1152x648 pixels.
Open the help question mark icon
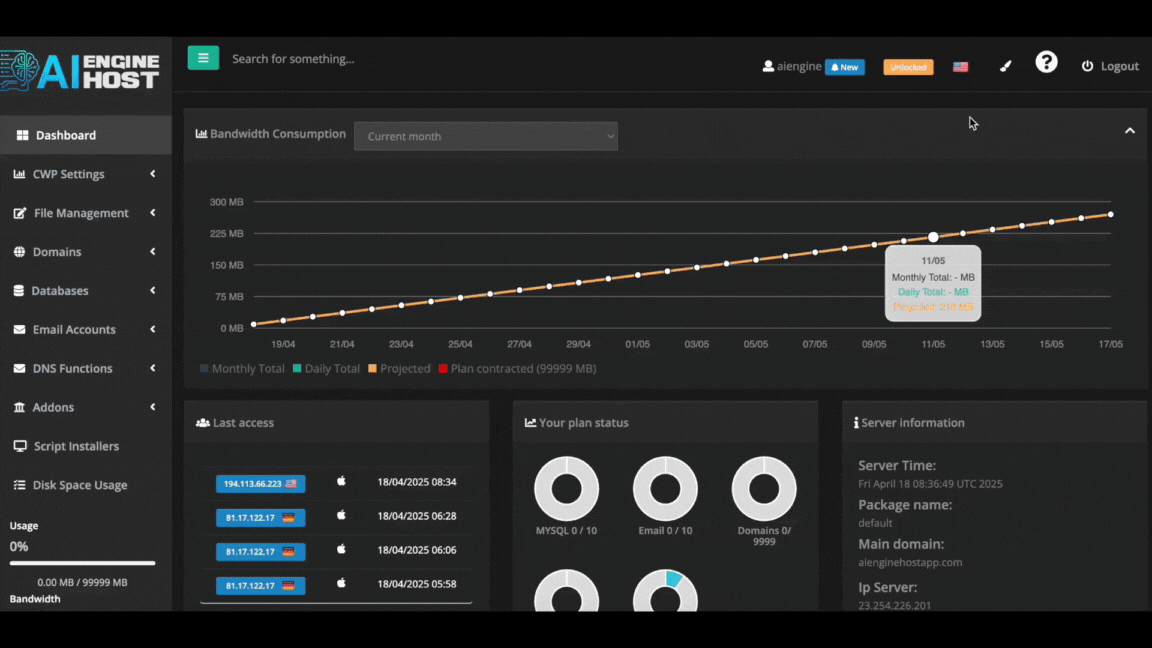(x=1046, y=63)
